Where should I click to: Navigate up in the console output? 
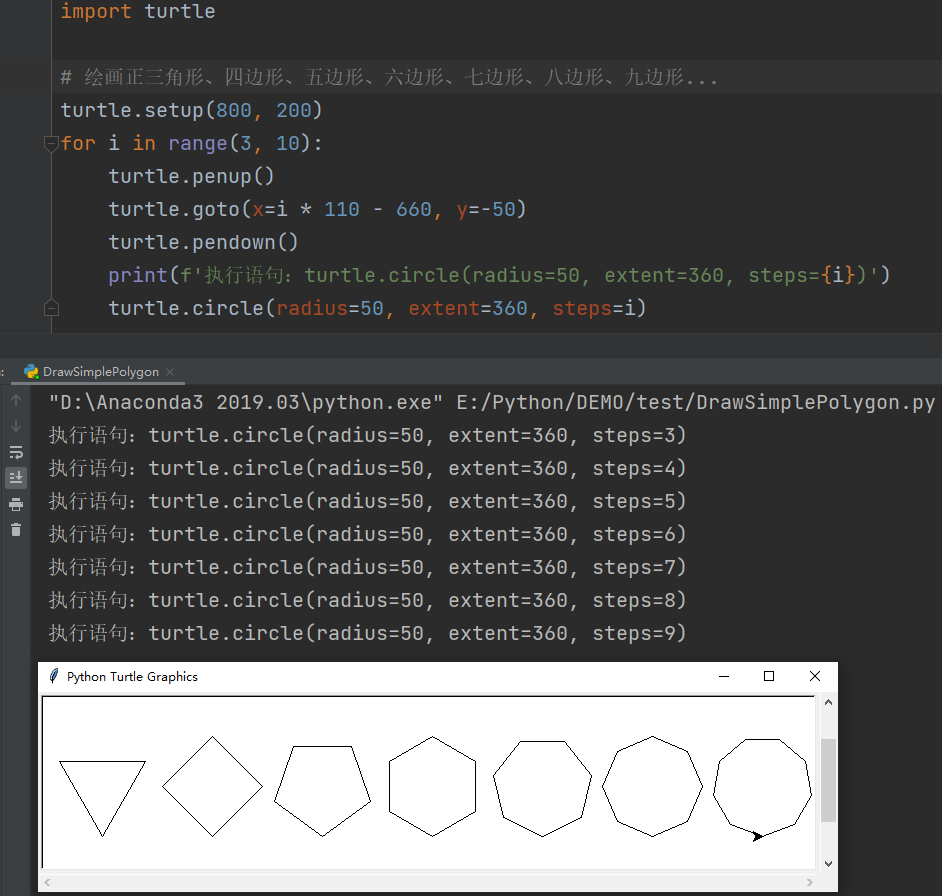15,400
